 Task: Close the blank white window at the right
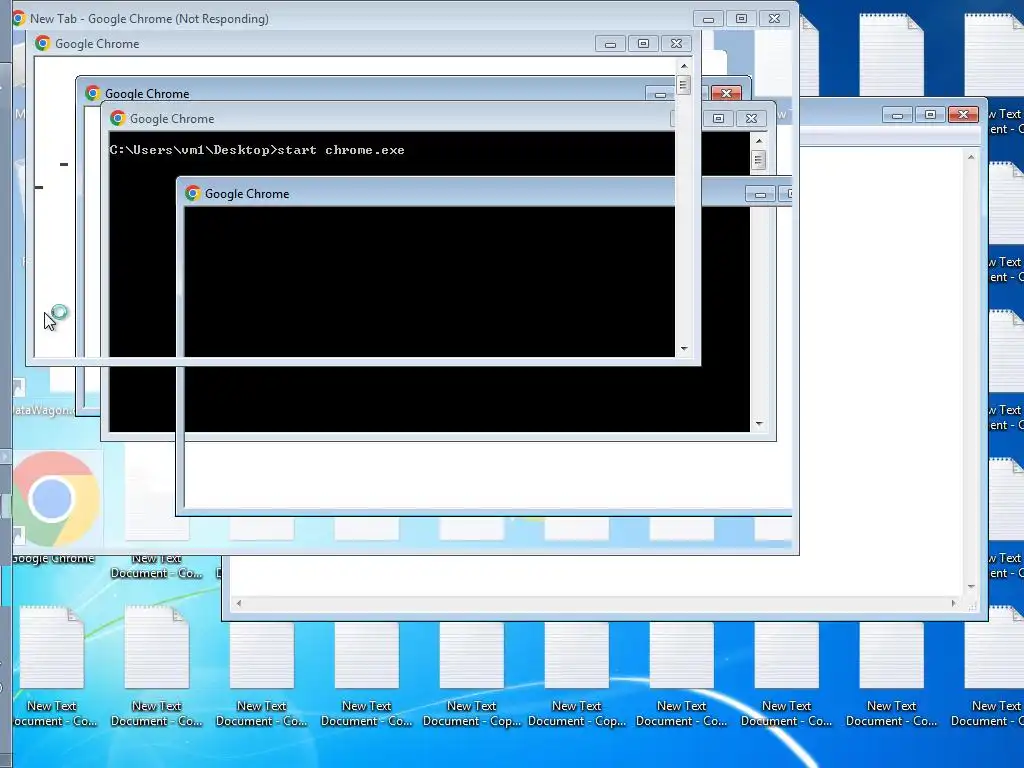click(963, 115)
